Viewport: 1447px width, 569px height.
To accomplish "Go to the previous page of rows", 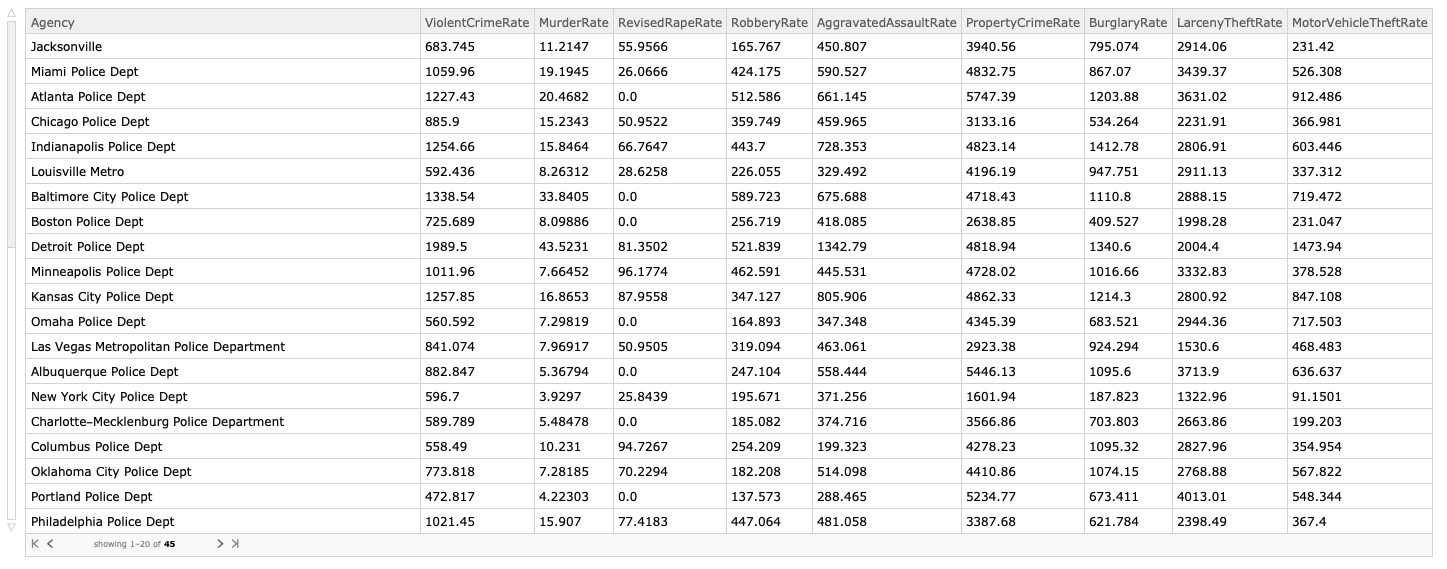I will 50,544.
